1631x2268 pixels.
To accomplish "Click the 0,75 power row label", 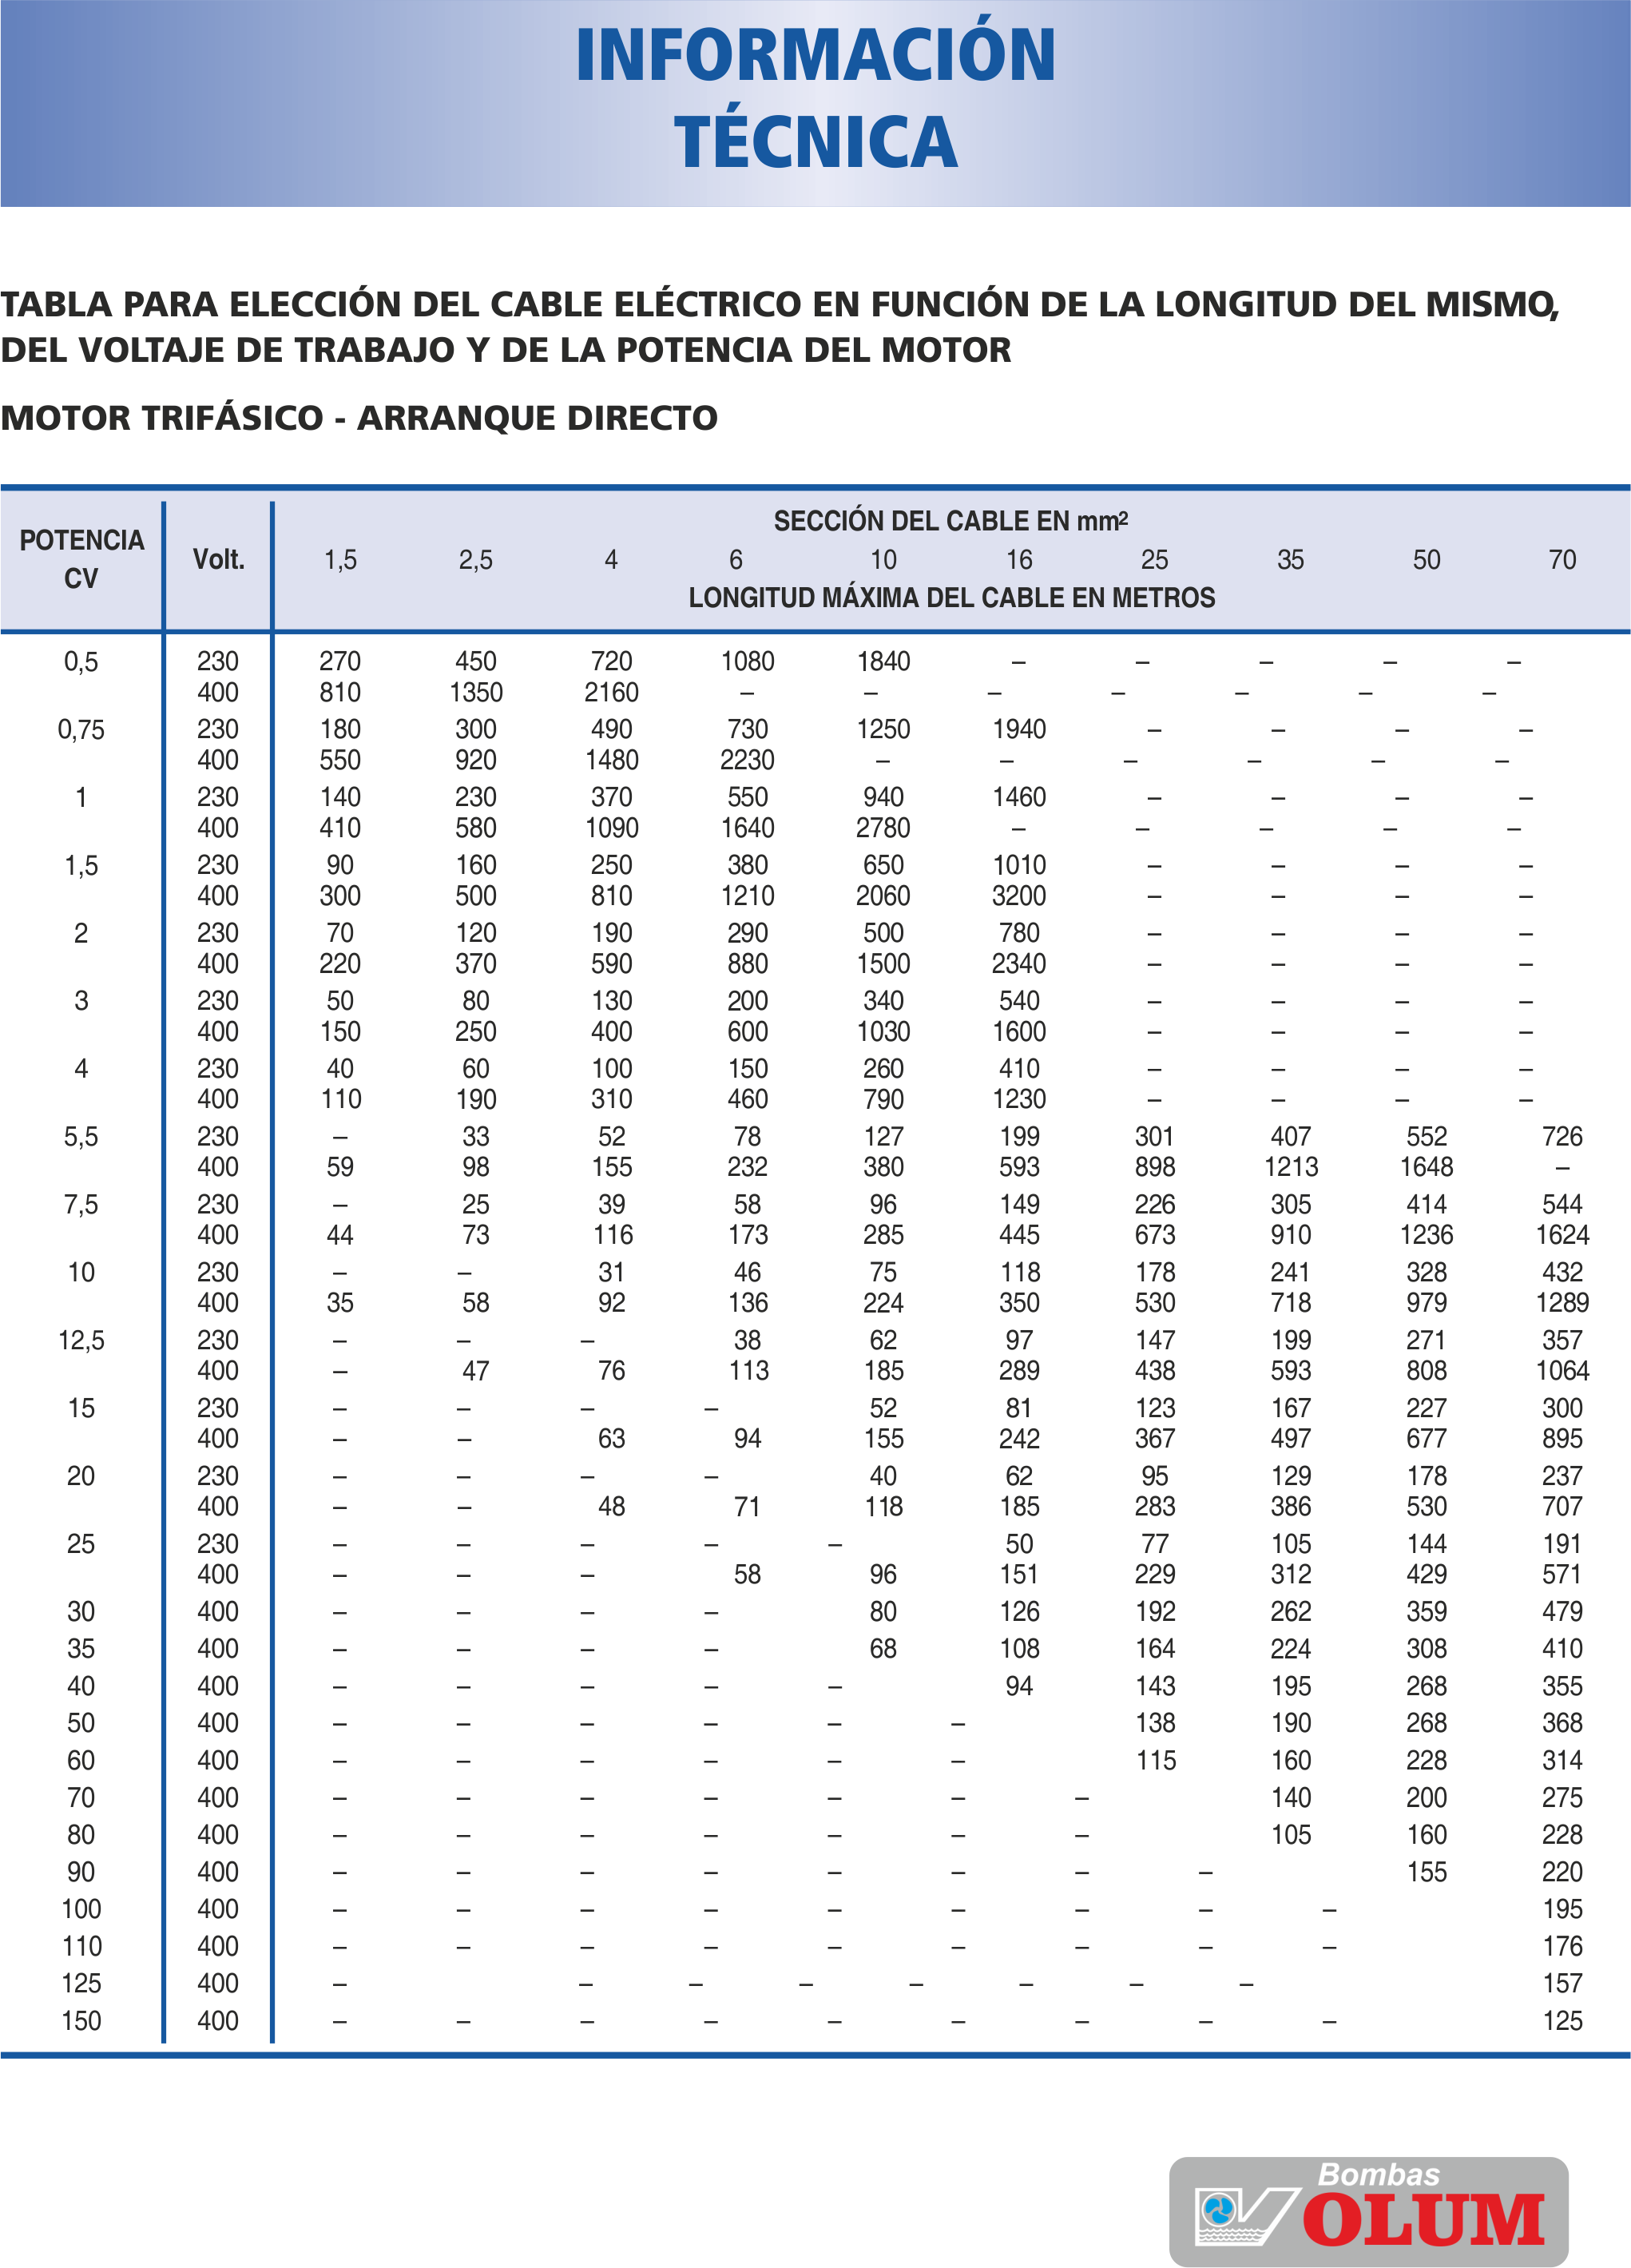I will 81,729.
